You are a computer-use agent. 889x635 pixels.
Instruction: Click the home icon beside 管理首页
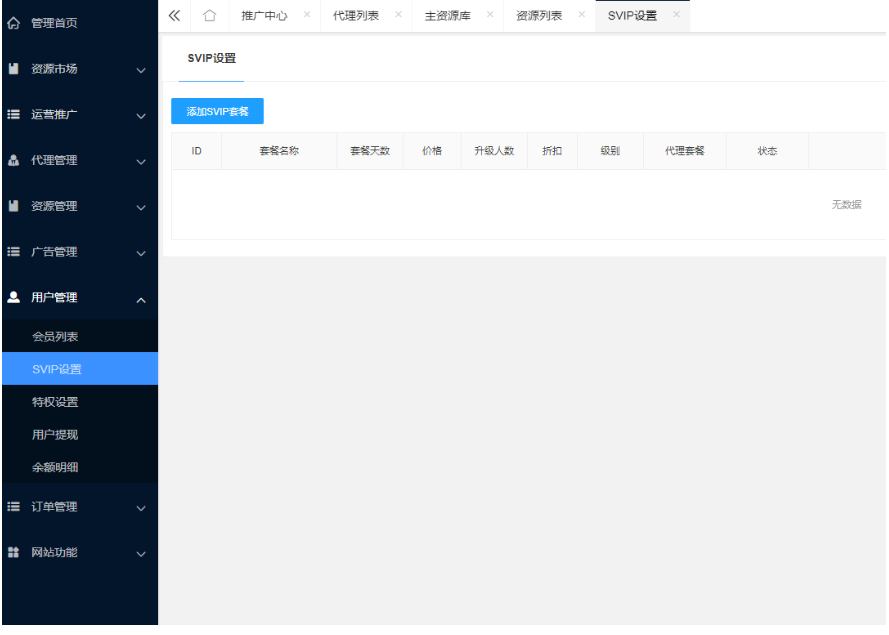(x=14, y=23)
